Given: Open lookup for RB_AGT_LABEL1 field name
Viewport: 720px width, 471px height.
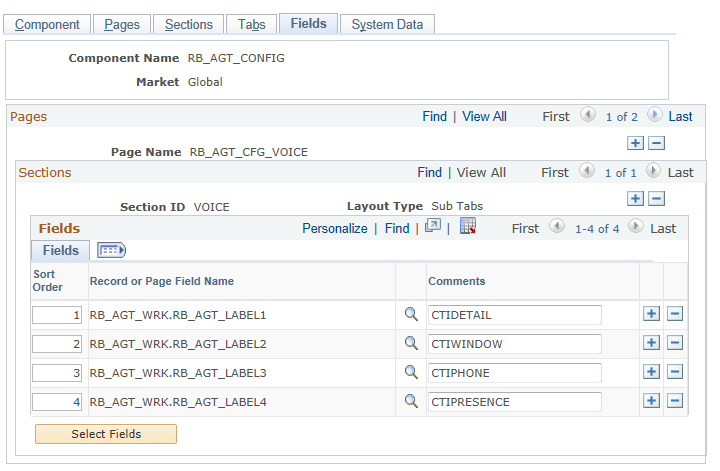Looking at the screenshot, I should pos(411,314).
